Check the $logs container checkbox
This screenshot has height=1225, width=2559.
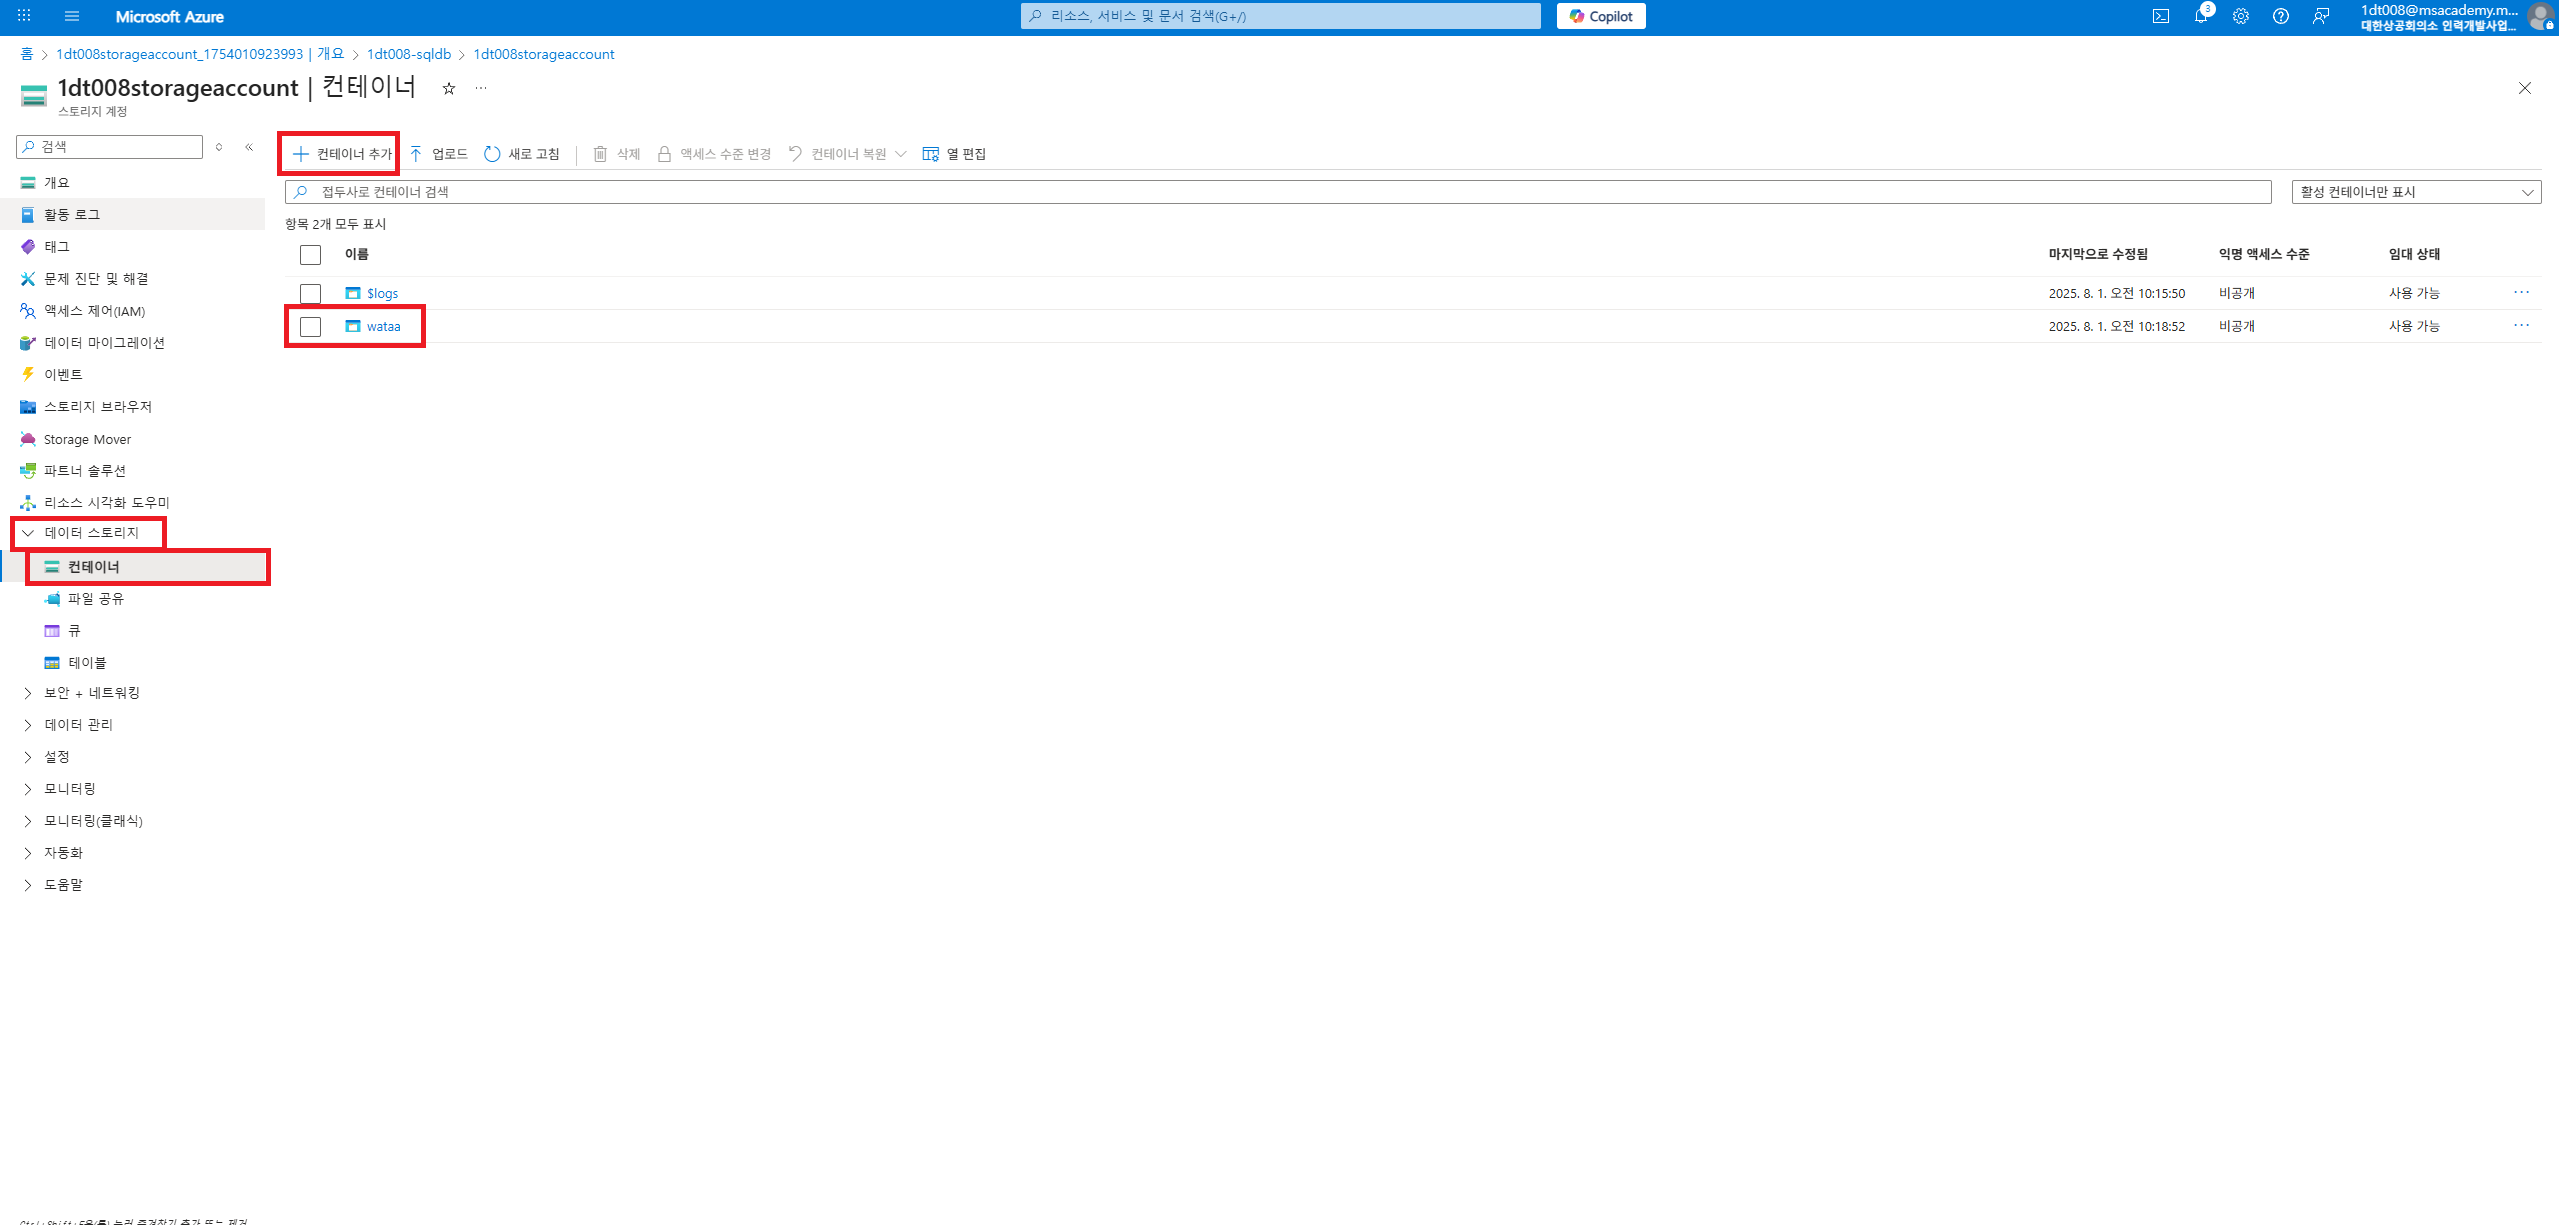310,293
